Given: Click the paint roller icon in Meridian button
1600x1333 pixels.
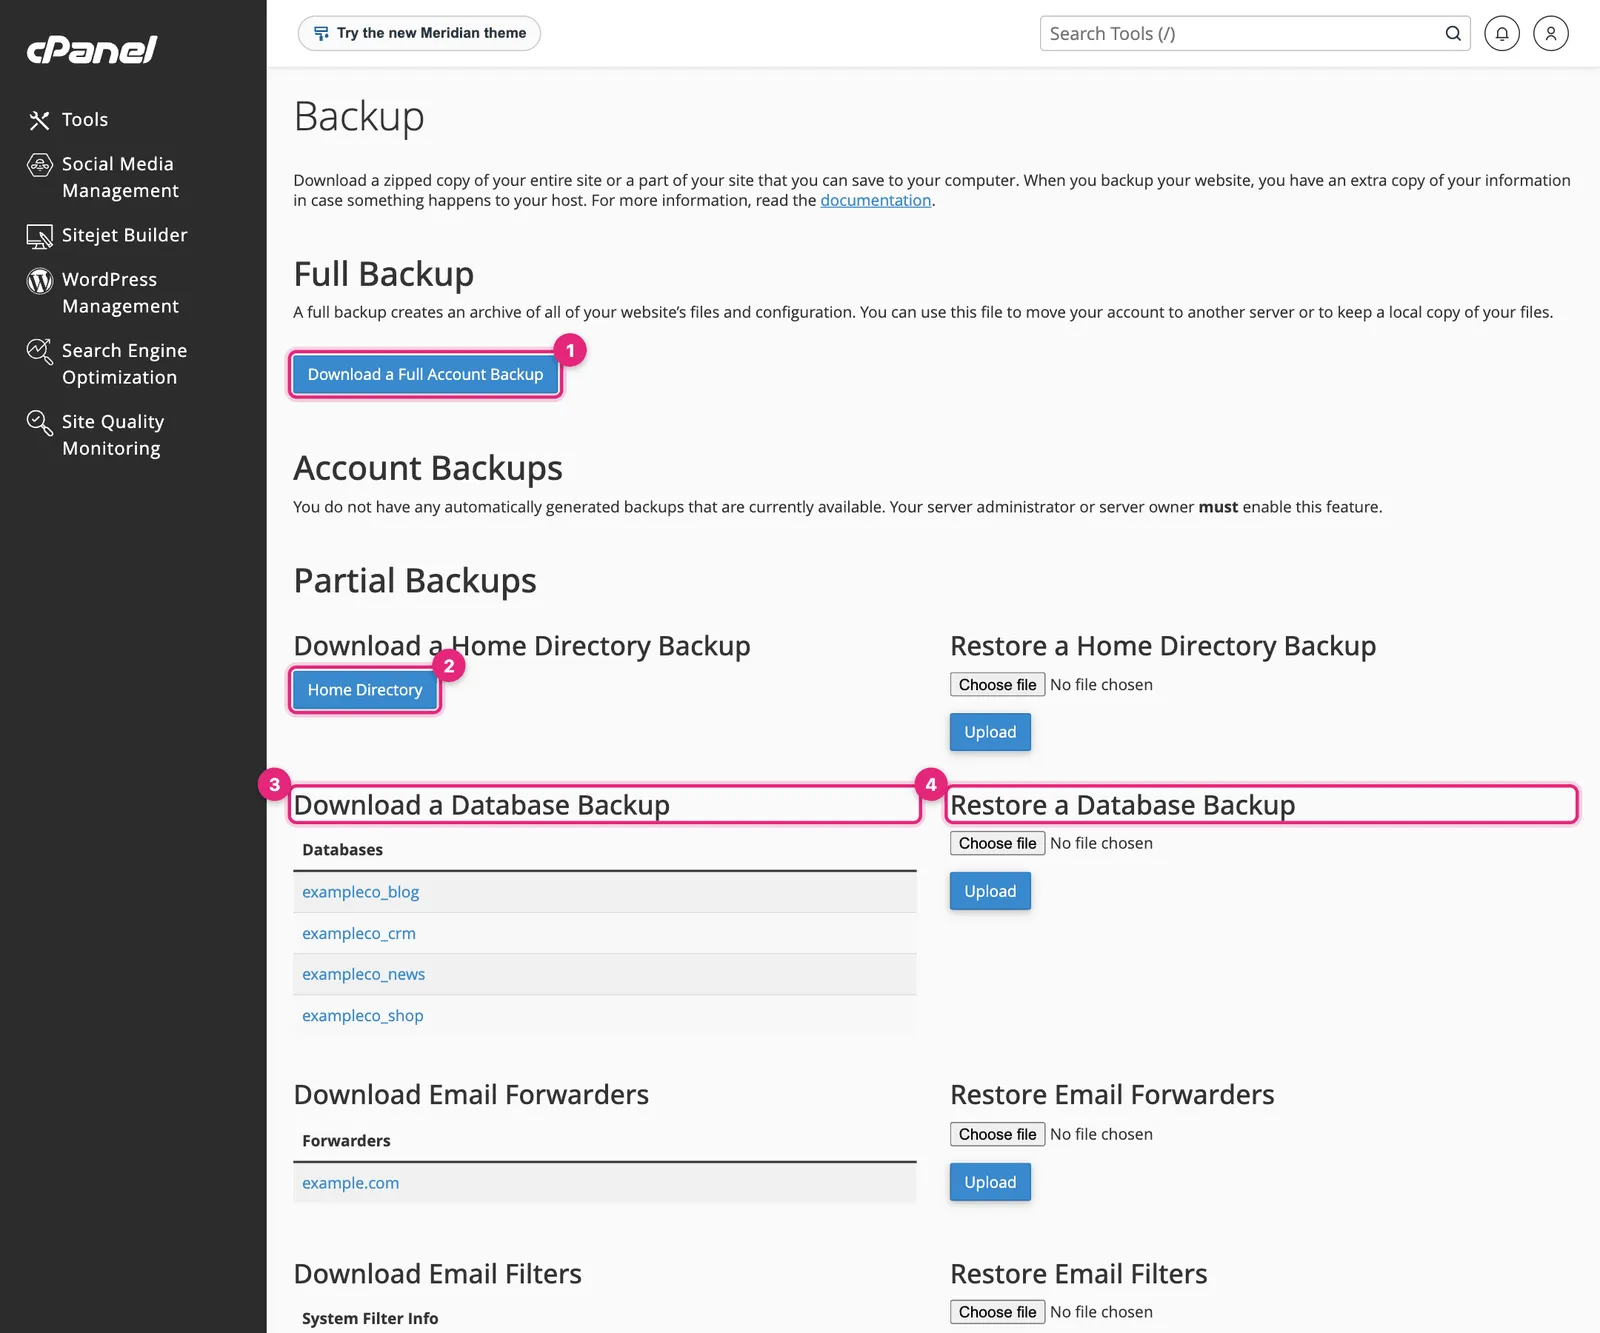Looking at the screenshot, I should [x=321, y=33].
